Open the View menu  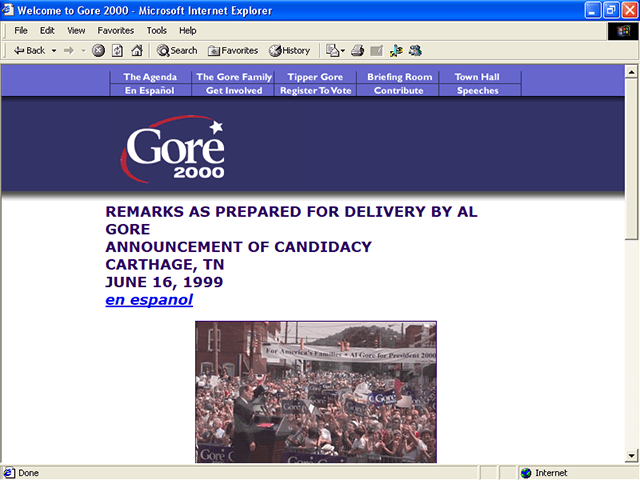[76, 31]
